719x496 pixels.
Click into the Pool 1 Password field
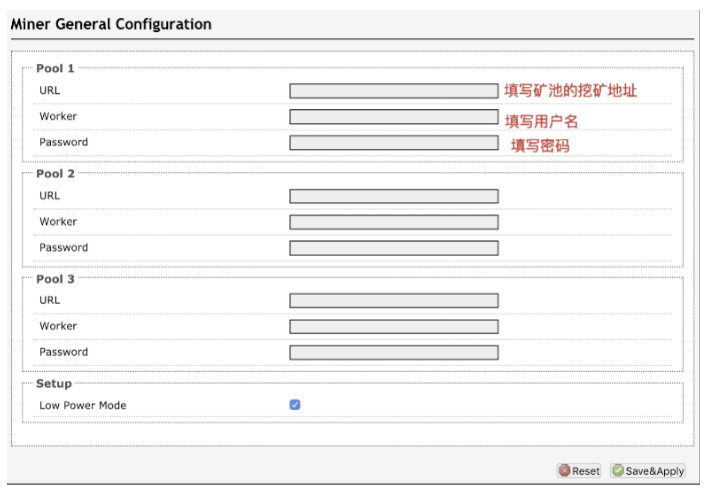(394, 143)
